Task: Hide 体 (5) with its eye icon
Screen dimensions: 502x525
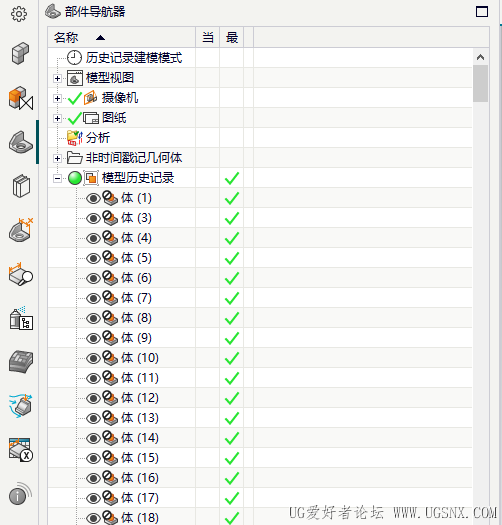Action: (93, 258)
